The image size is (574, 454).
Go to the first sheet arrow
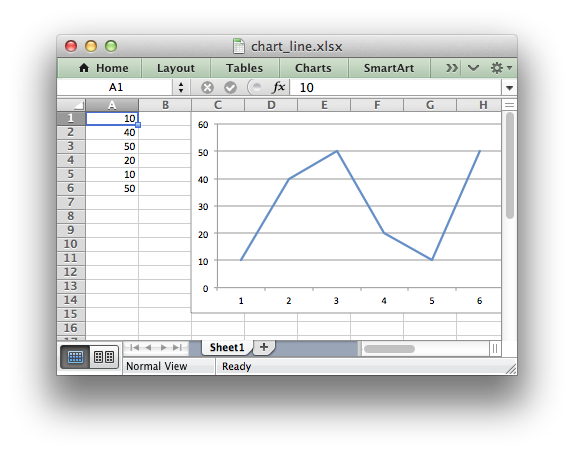click(x=134, y=347)
